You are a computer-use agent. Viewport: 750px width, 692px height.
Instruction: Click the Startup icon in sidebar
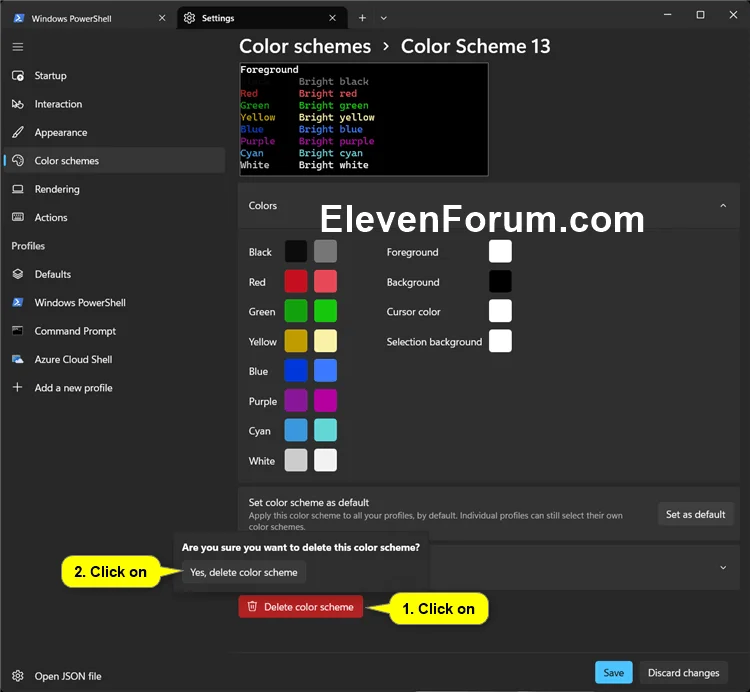point(18,76)
